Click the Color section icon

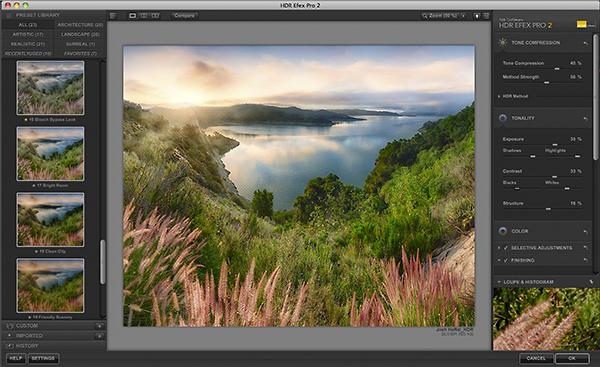(503, 231)
